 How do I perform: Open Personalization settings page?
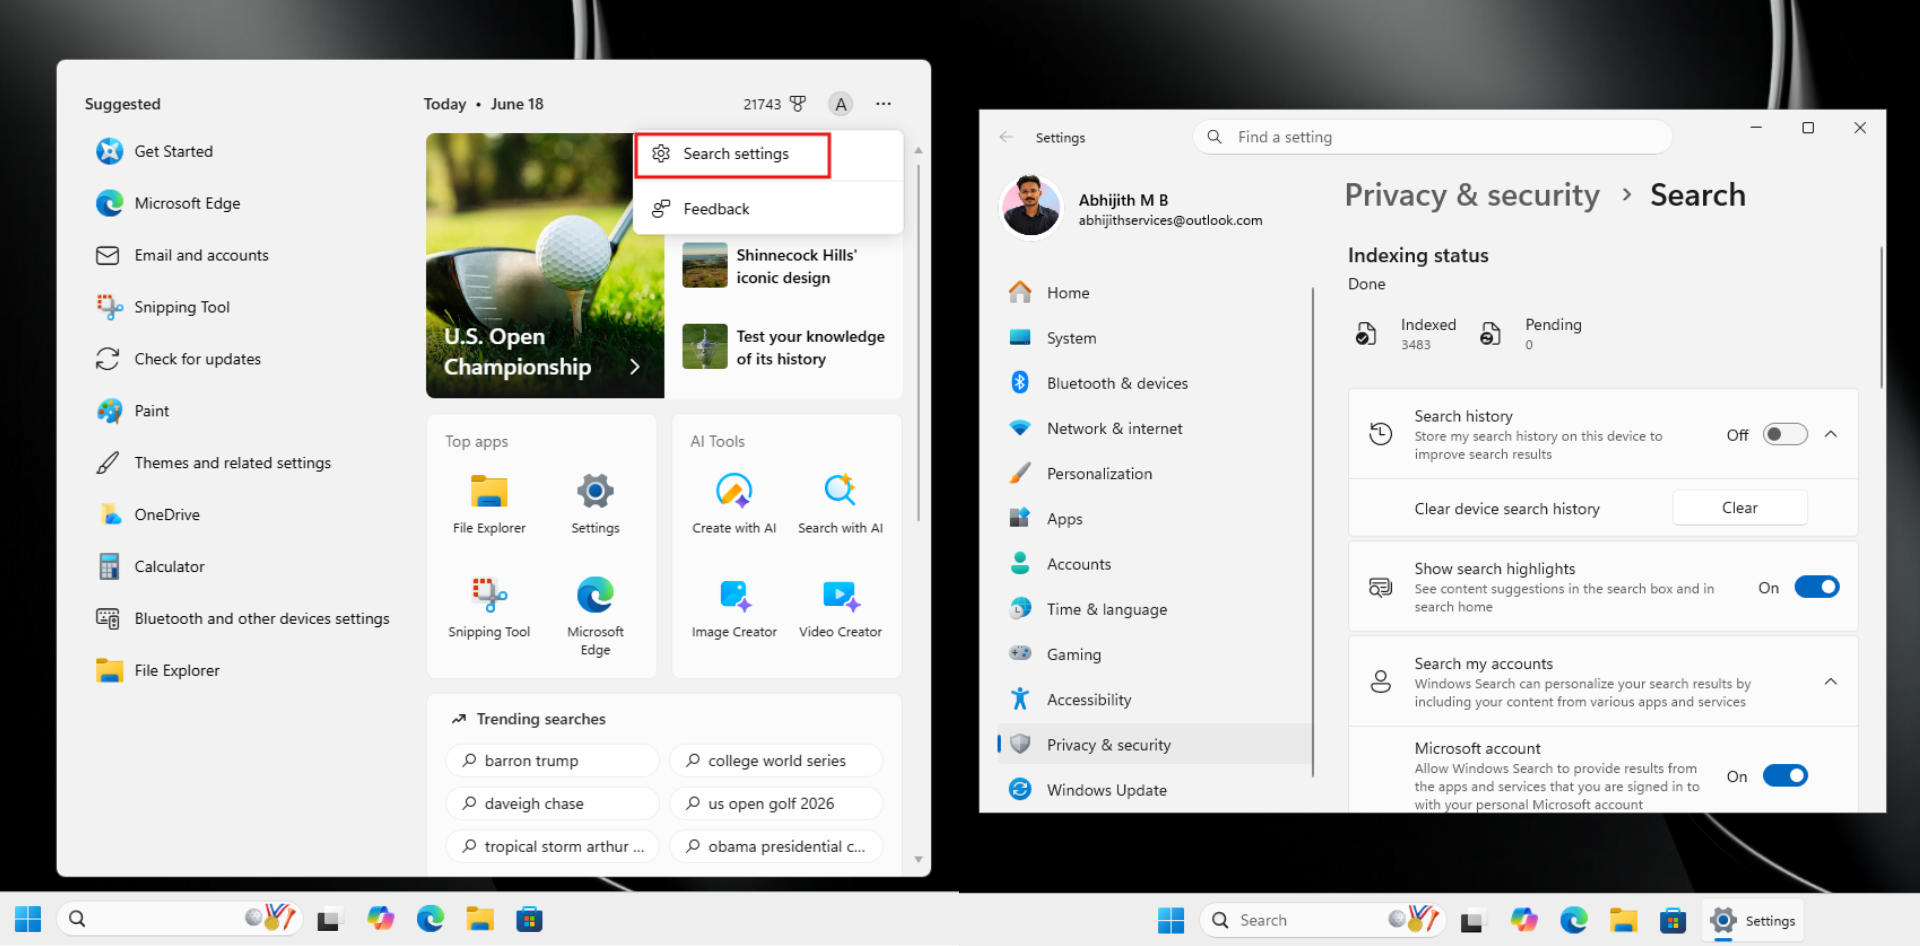[x=1155, y=474]
